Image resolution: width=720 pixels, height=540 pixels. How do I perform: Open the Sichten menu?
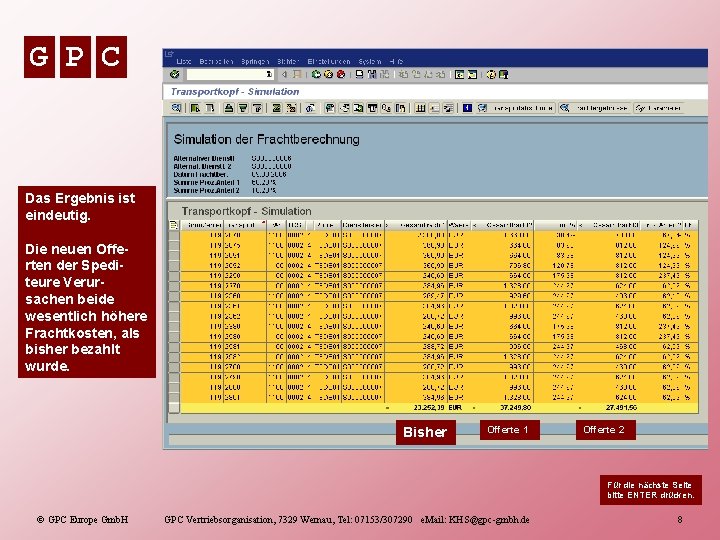288,61
